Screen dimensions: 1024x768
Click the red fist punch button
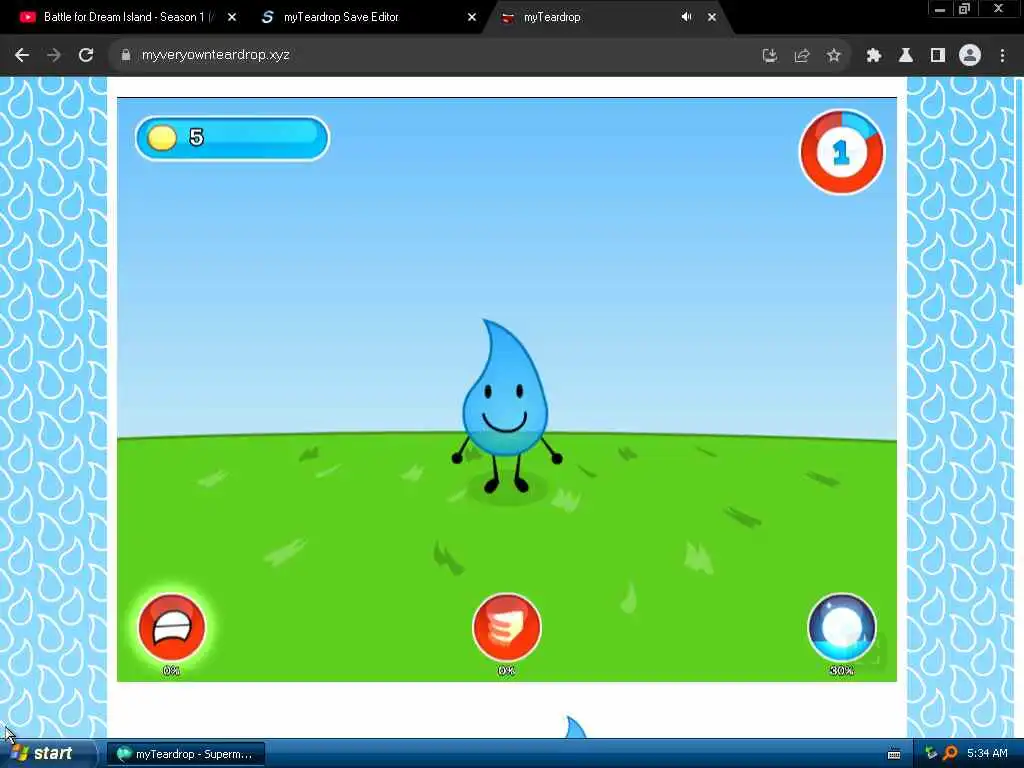click(x=507, y=627)
